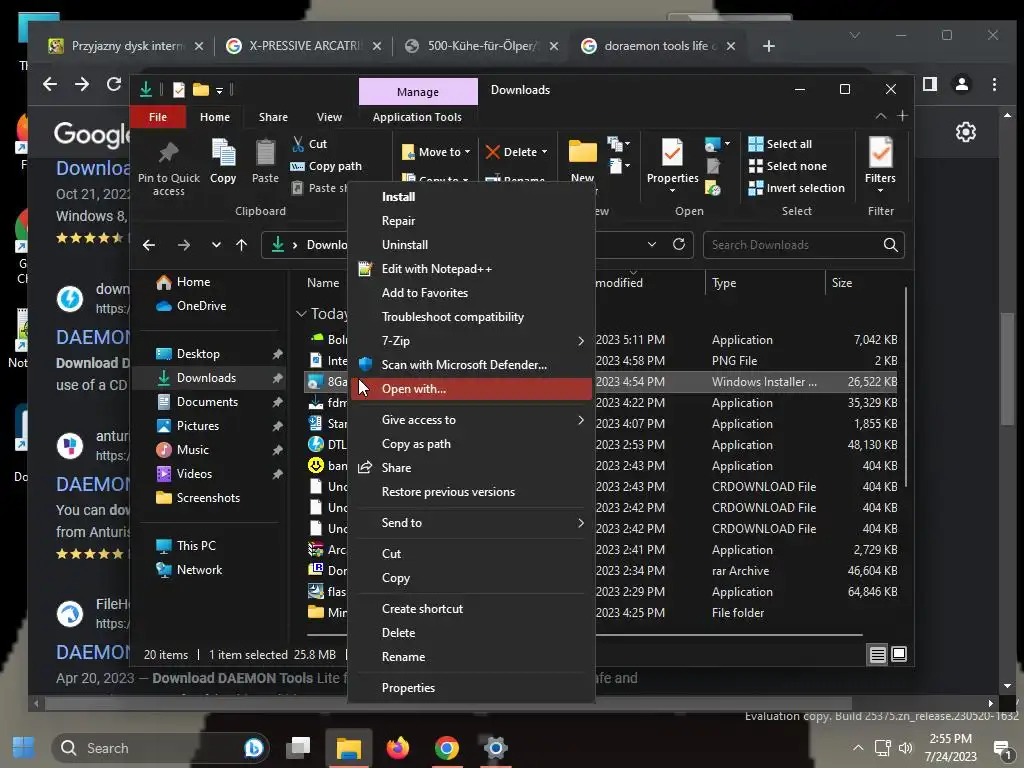
Task: Click the Search Downloads field
Action: (804, 245)
